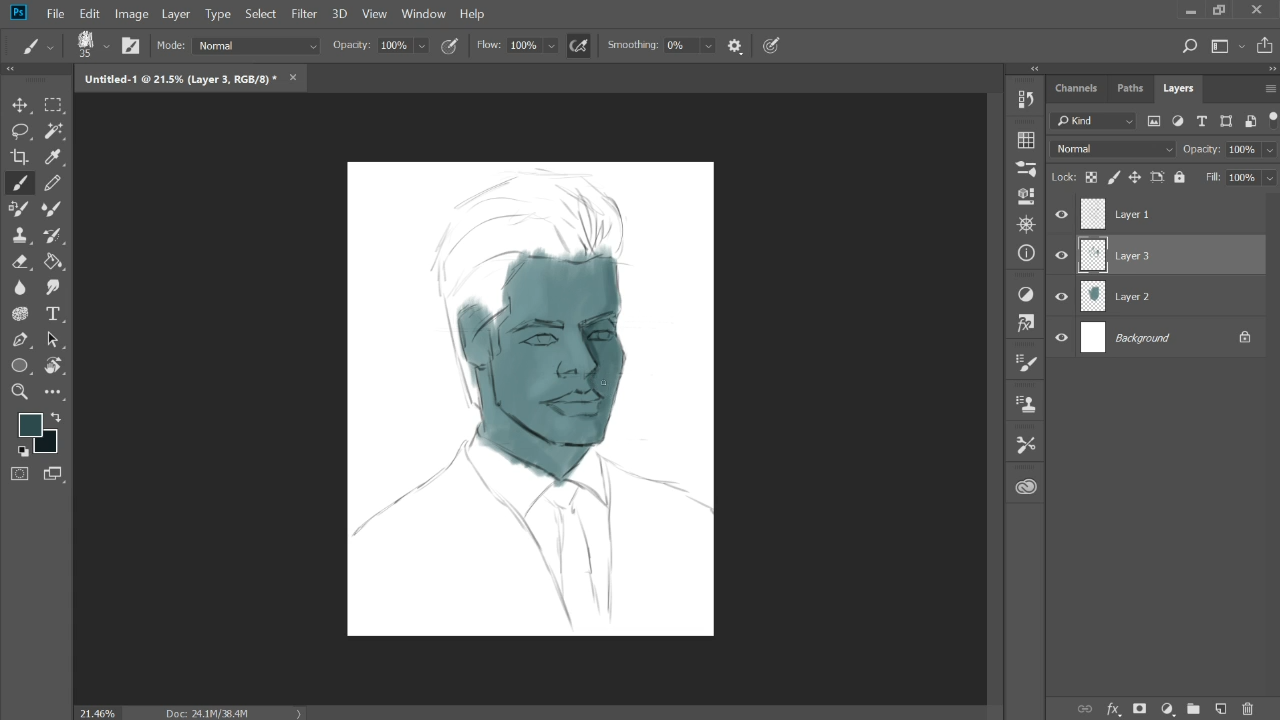Open the Search magnifier in options bar

point(1189,46)
